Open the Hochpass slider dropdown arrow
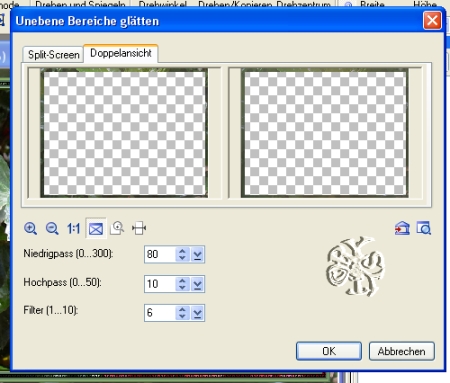This screenshot has height=383, width=450. [x=197, y=284]
